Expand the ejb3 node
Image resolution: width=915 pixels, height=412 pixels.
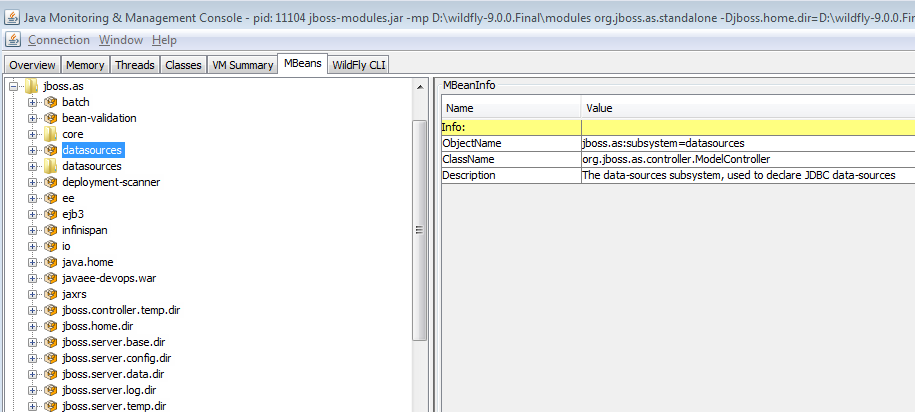click(33, 214)
